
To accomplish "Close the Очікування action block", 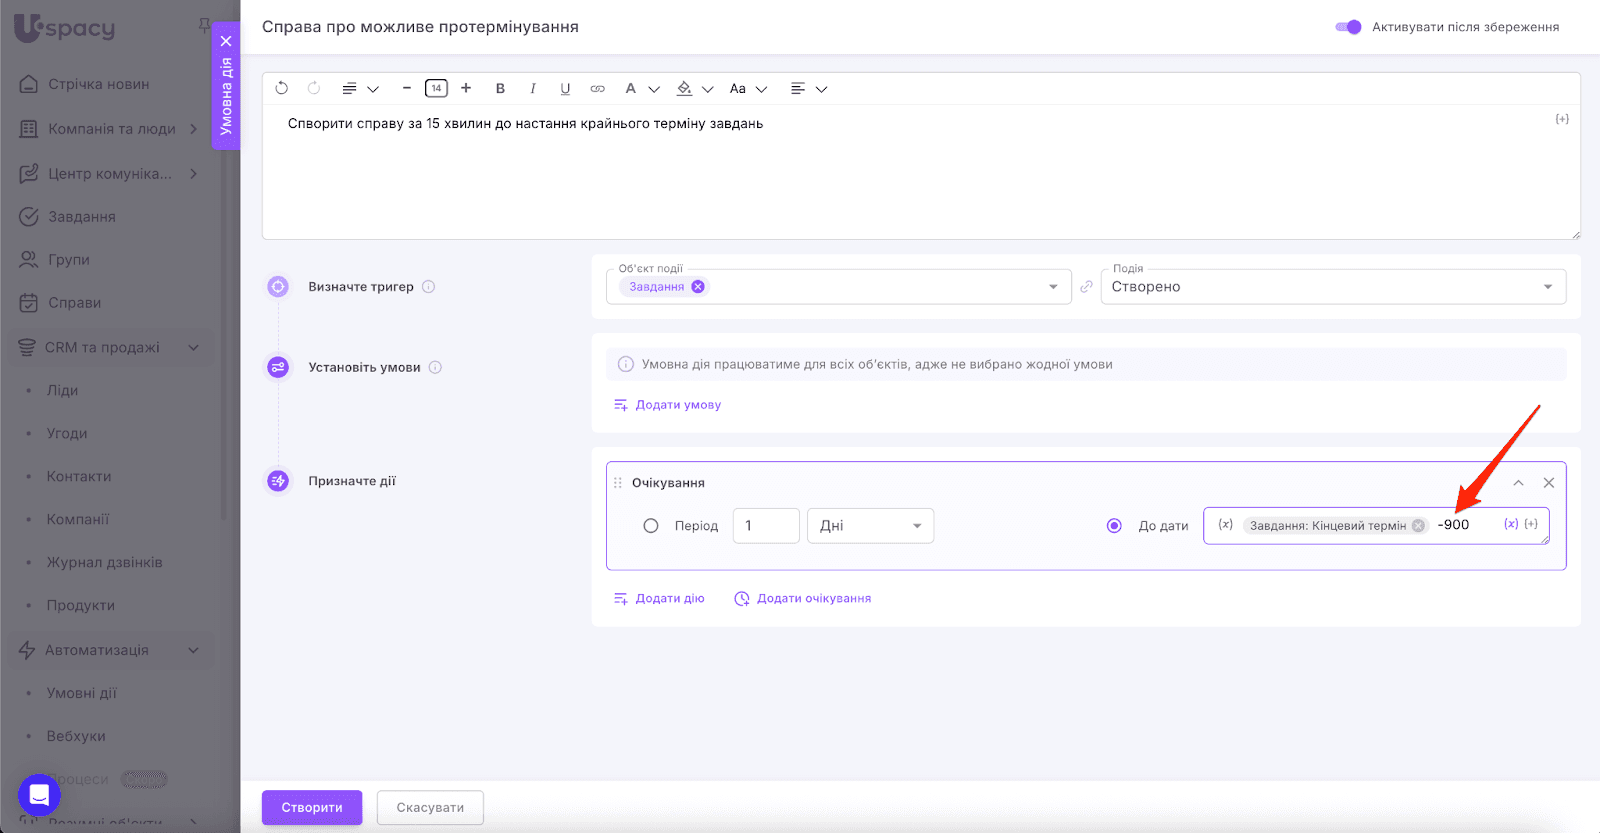I will pos(1548,483).
